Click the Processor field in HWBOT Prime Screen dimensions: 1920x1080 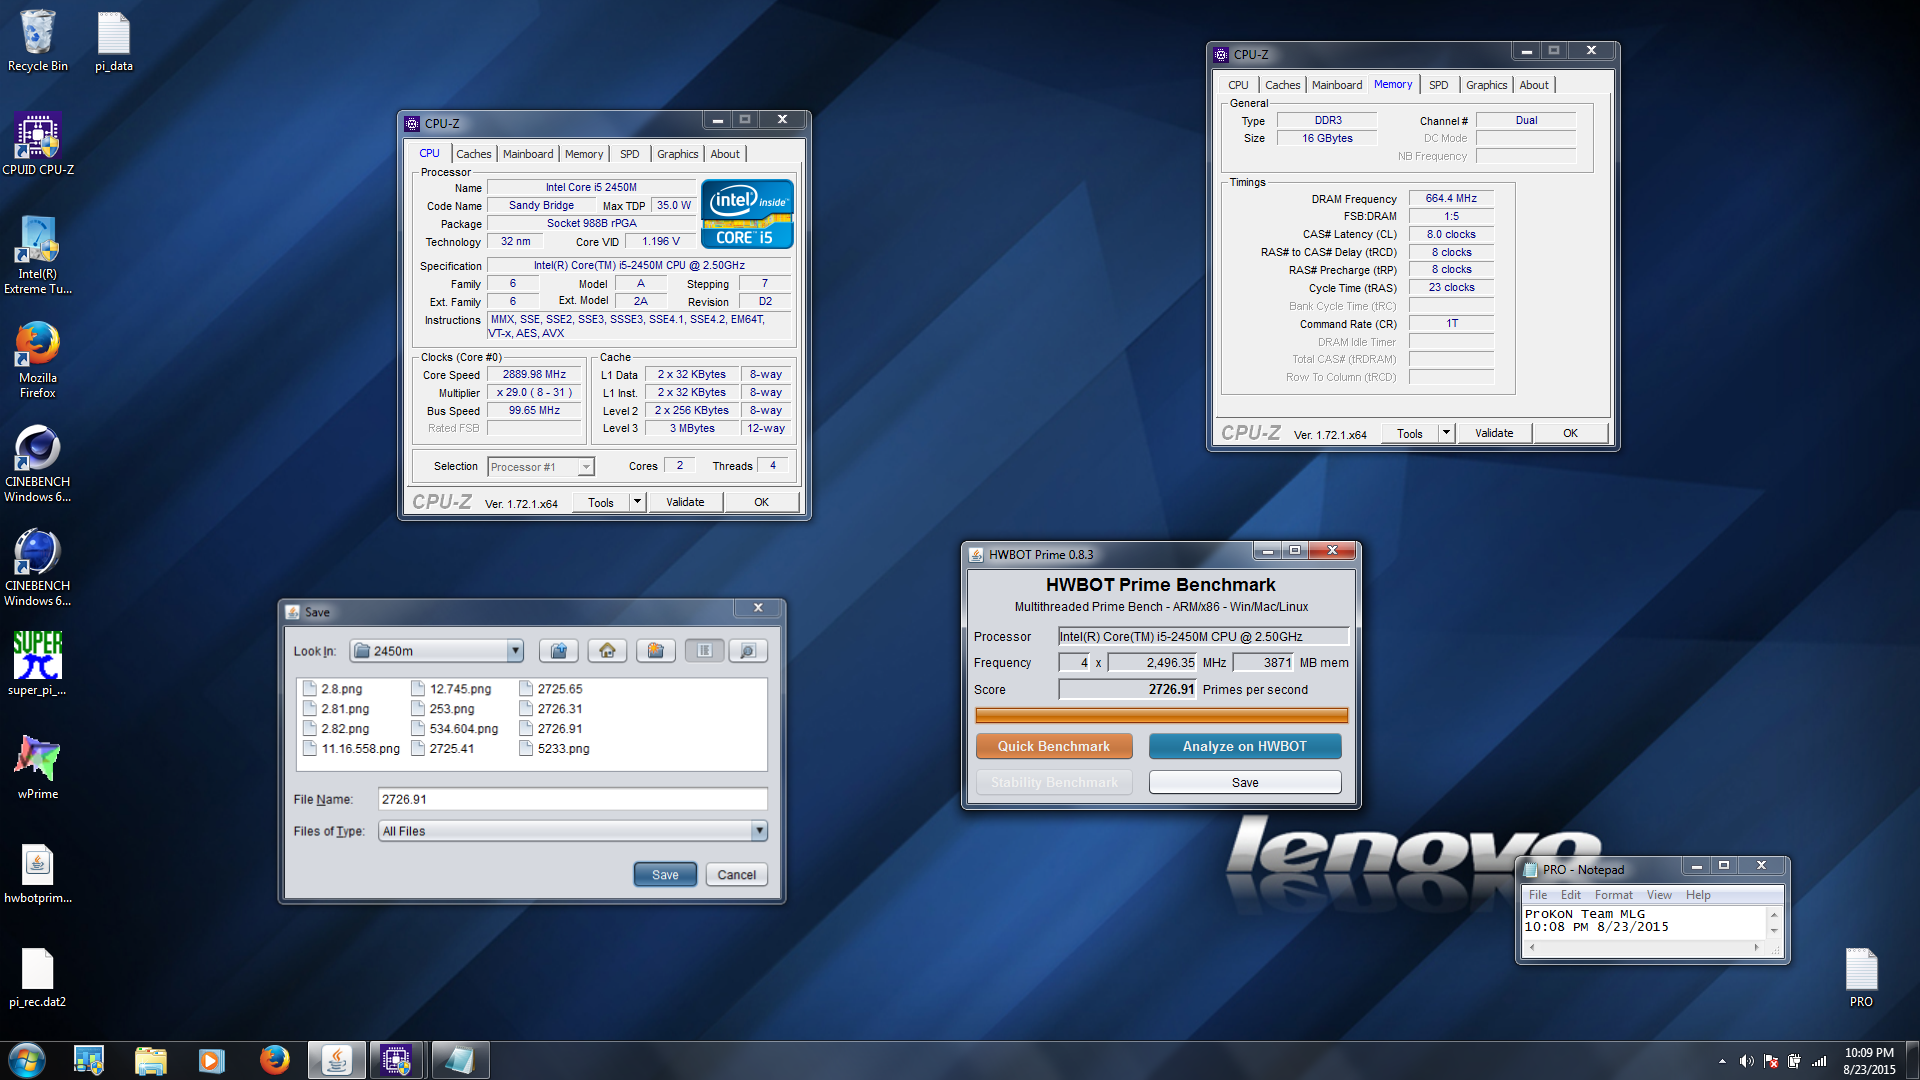click(1203, 636)
